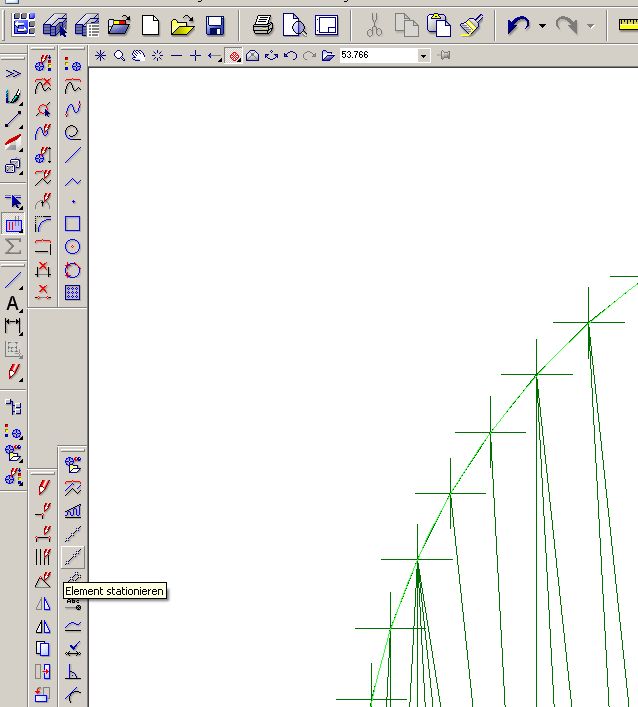638x707 pixels.
Task: Click the checkmark with double arrow icon
Action: coord(73,649)
